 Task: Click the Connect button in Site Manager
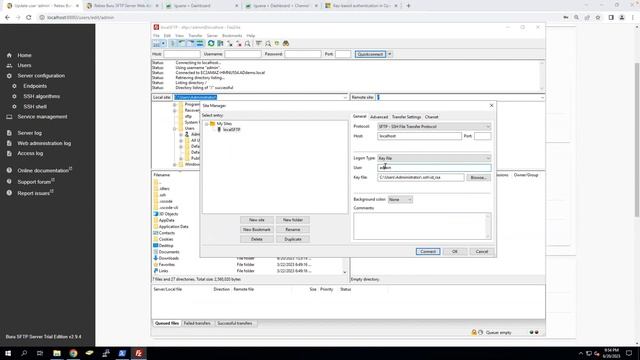point(428,251)
